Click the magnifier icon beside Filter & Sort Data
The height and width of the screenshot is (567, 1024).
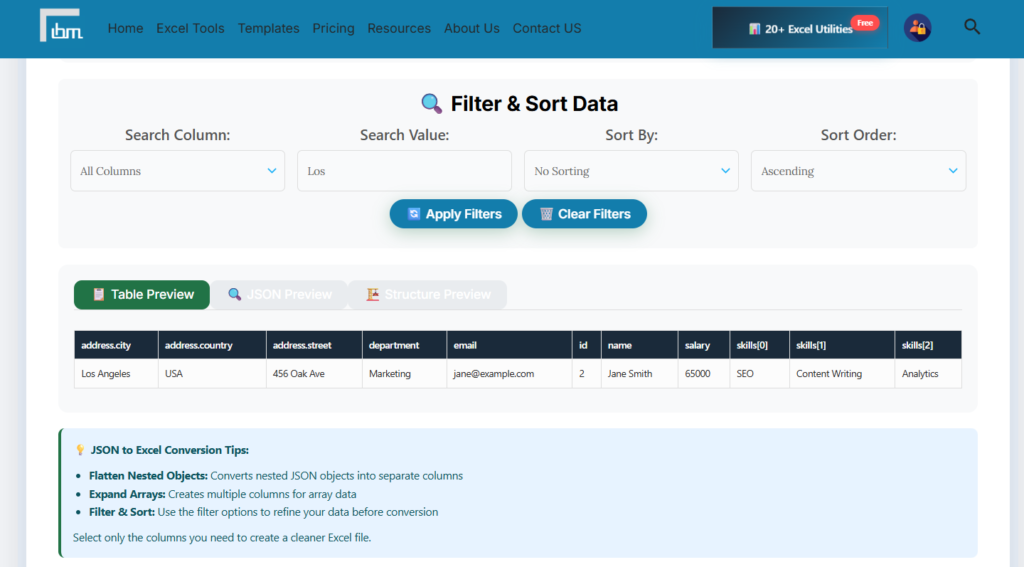pyautogui.click(x=431, y=103)
